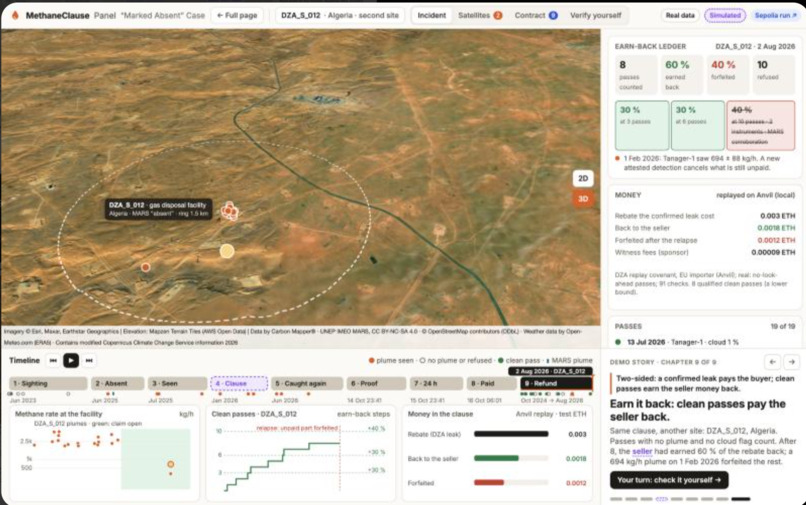Click the 8 passes counted stat
The width and height of the screenshot is (806, 505).
tap(636, 75)
